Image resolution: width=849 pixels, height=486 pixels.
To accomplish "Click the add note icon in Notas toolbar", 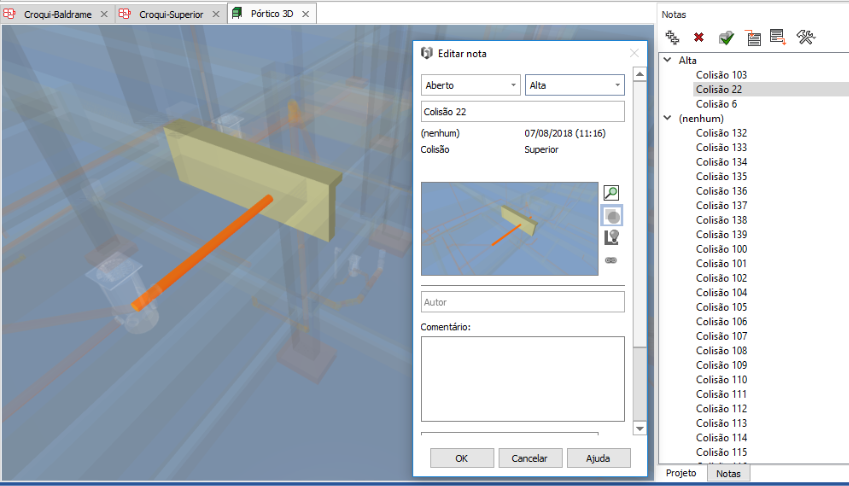I will pyautogui.click(x=673, y=38).
